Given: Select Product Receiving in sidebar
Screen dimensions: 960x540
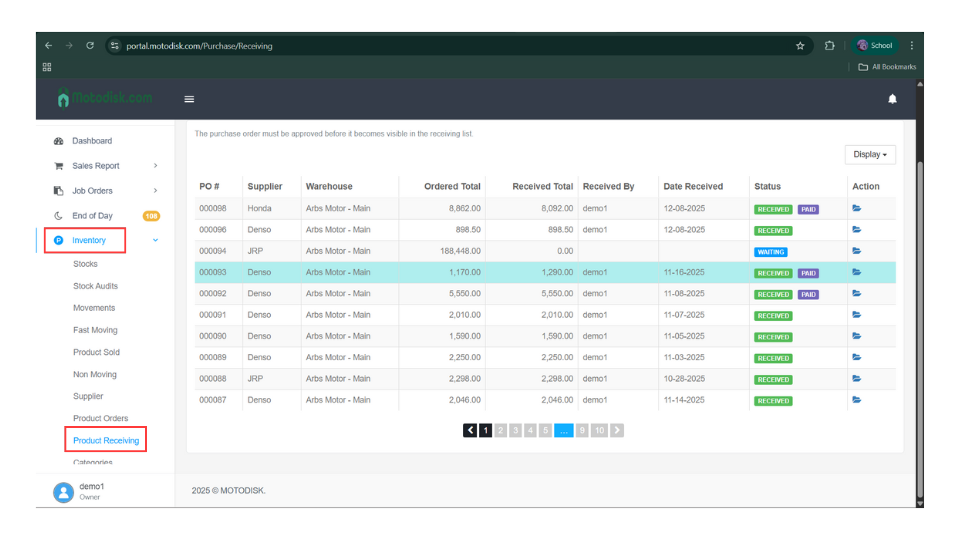Looking at the screenshot, I should point(106,440).
